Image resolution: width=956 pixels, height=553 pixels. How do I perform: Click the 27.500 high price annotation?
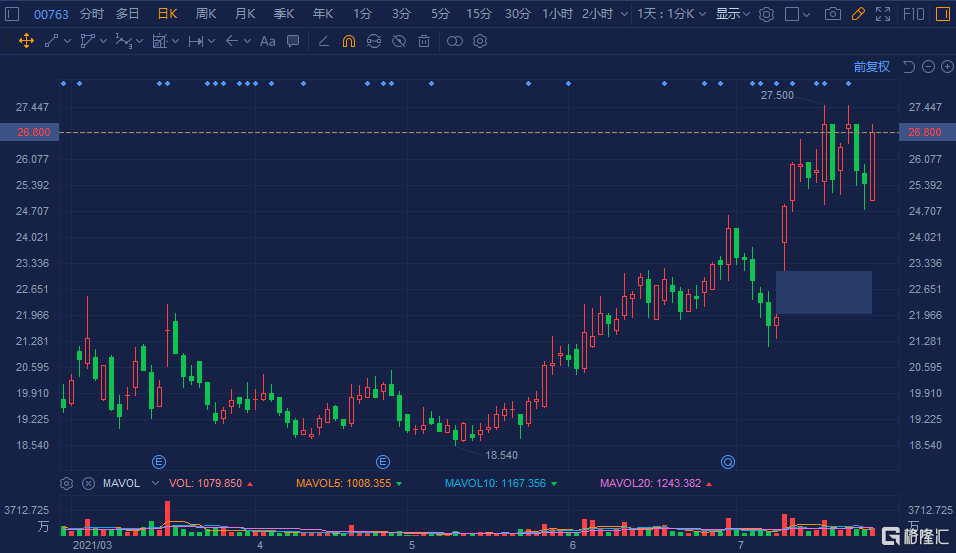click(x=777, y=95)
